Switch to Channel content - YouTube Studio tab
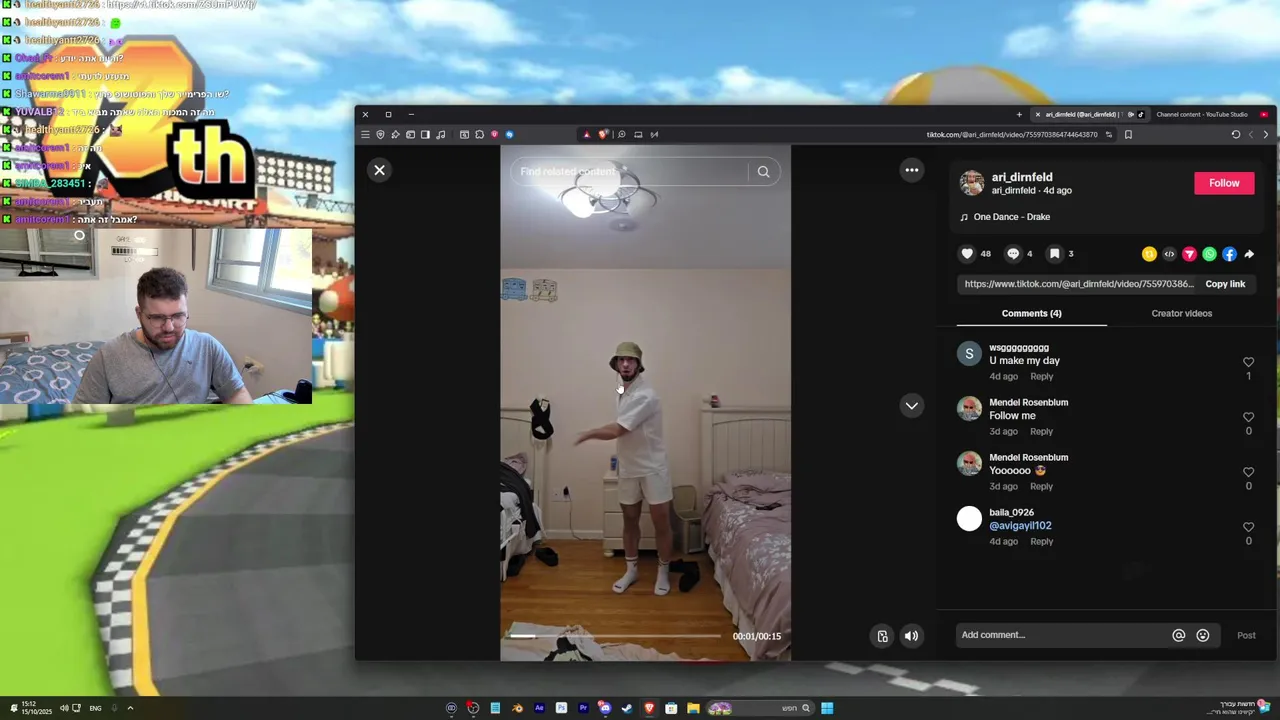Image resolution: width=1280 pixels, height=720 pixels. (1203, 114)
